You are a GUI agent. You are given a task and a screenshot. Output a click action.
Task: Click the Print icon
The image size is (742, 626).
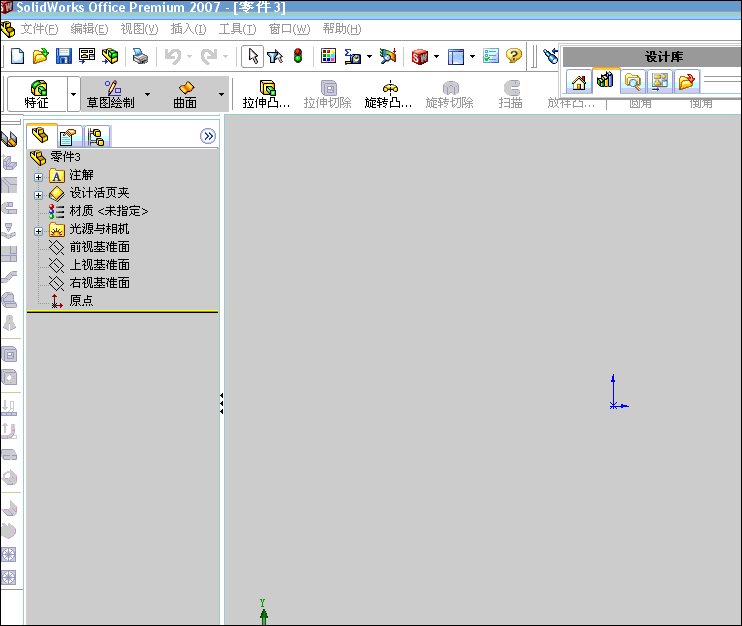(140, 56)
